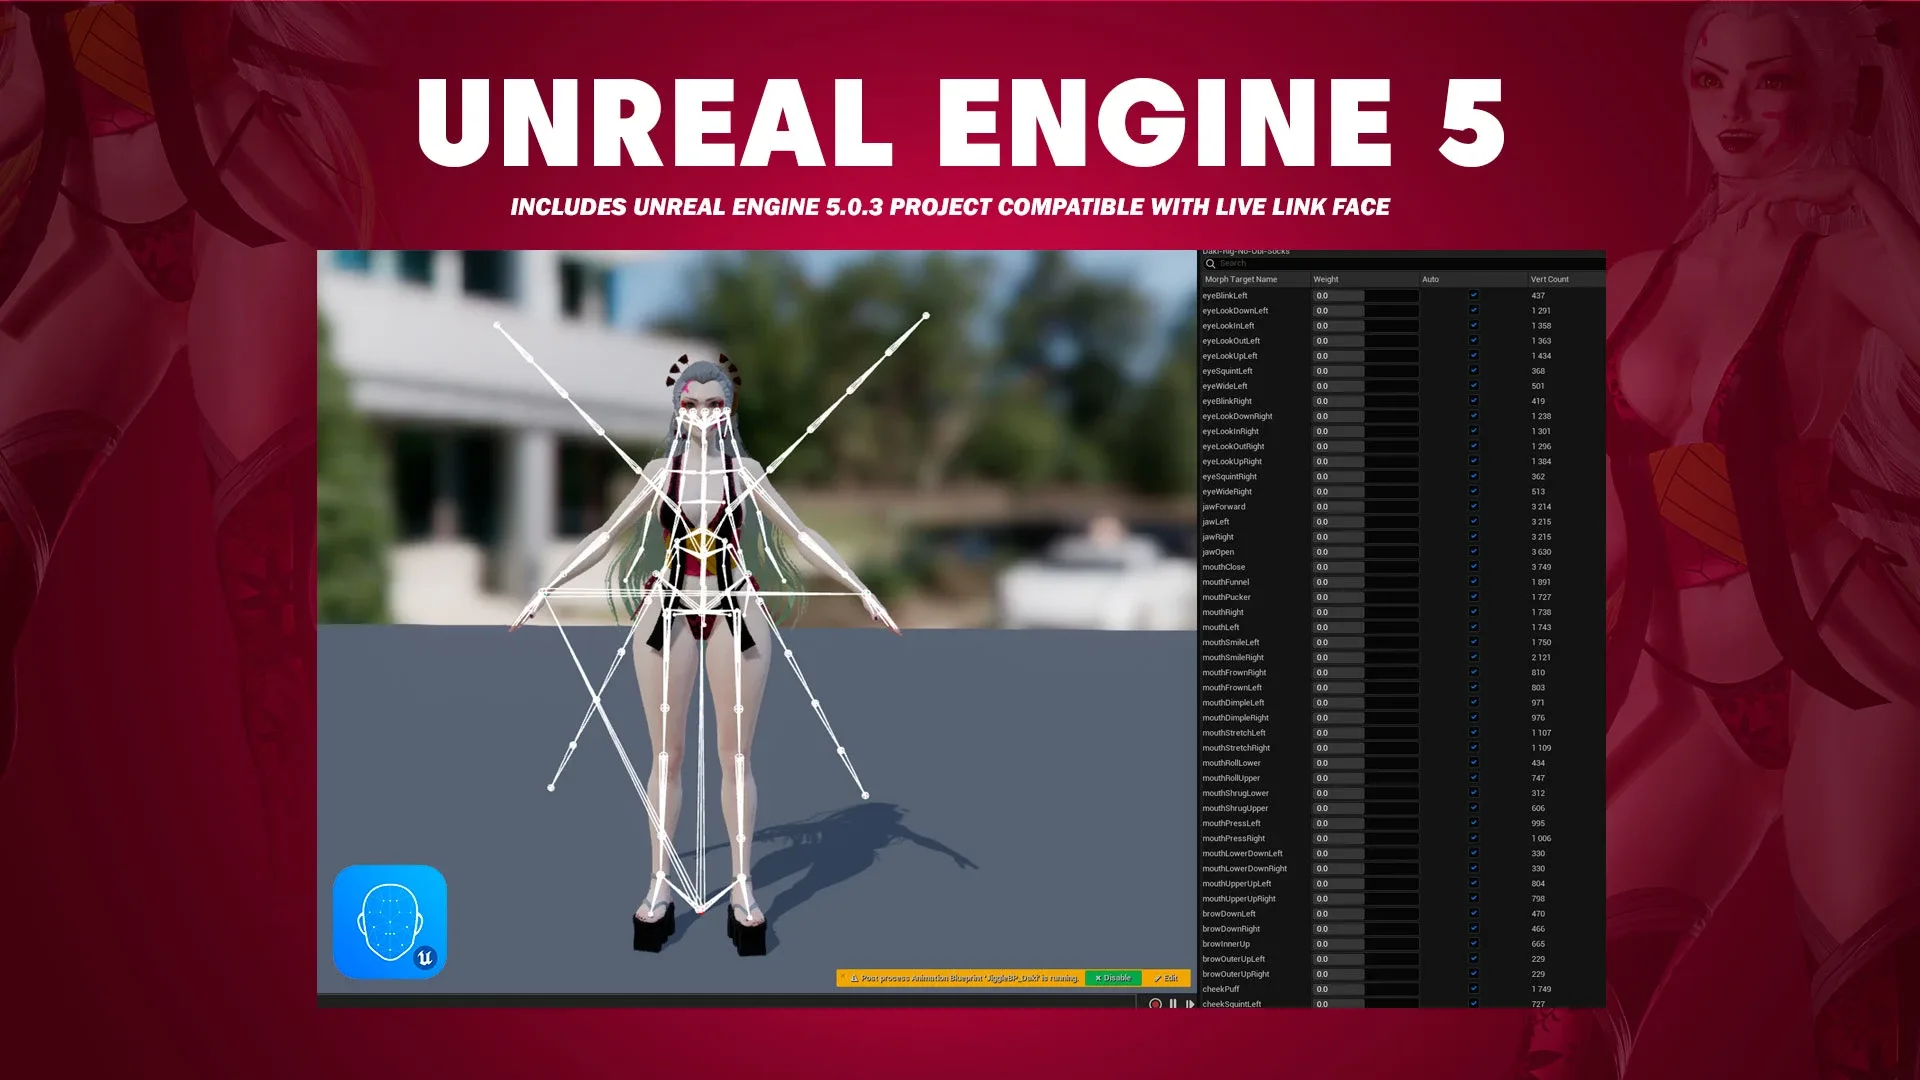Dismiss the post process notification with X
The image size is (1920, 1080).
point(844,975)
